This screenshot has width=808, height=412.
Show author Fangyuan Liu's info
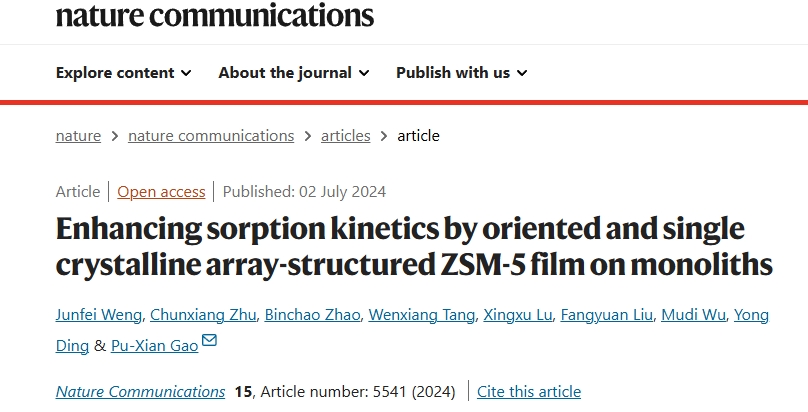point(607,315)
